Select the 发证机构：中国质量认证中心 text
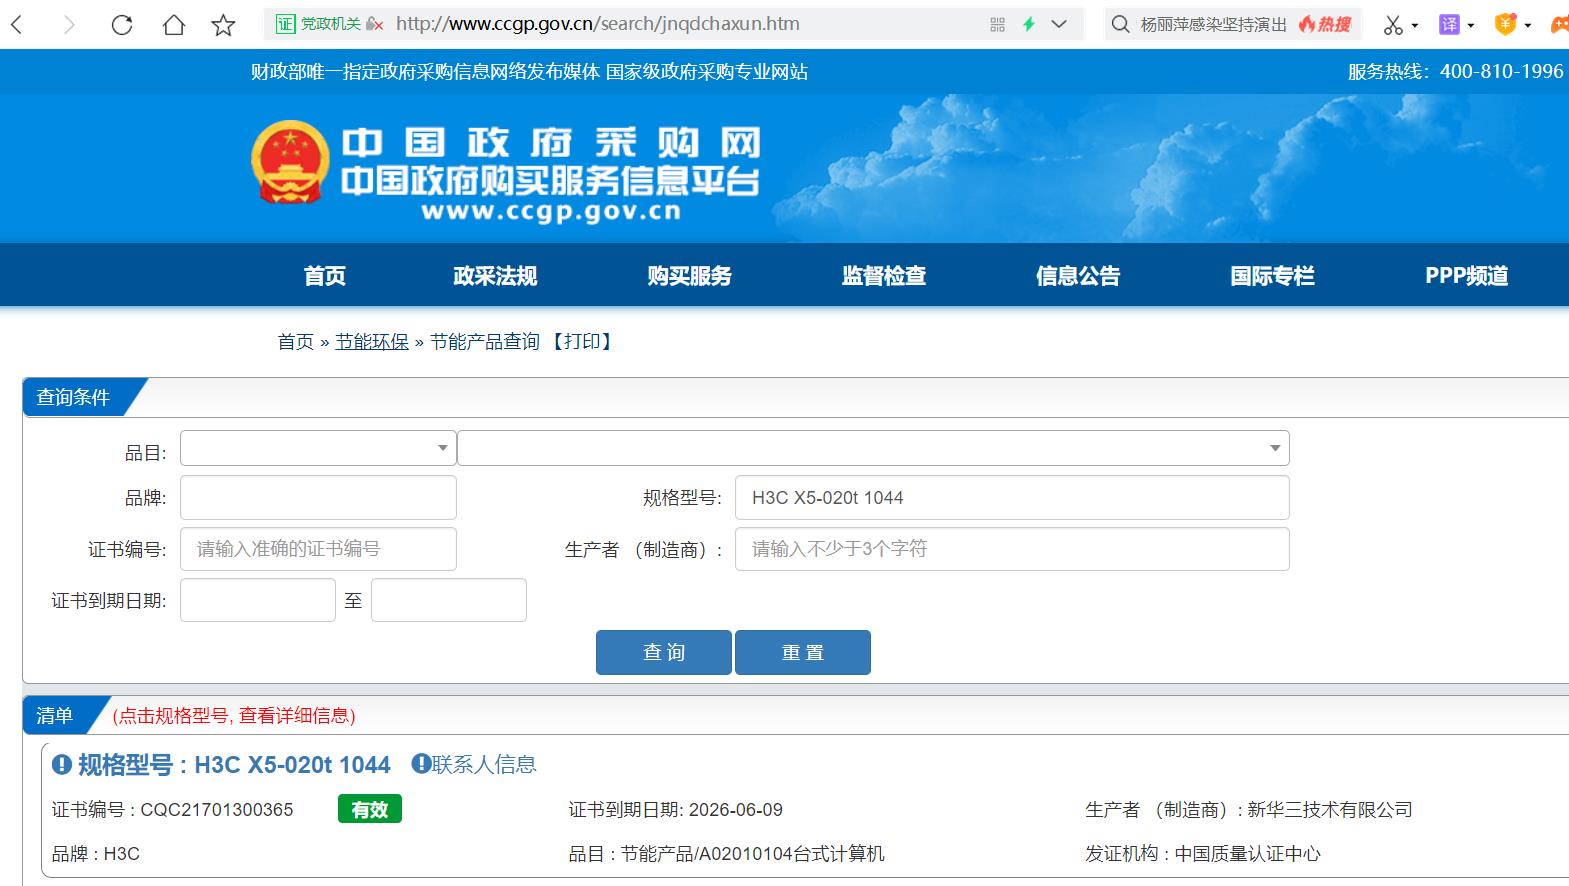1569x886 pixels. click(1203, 854)
